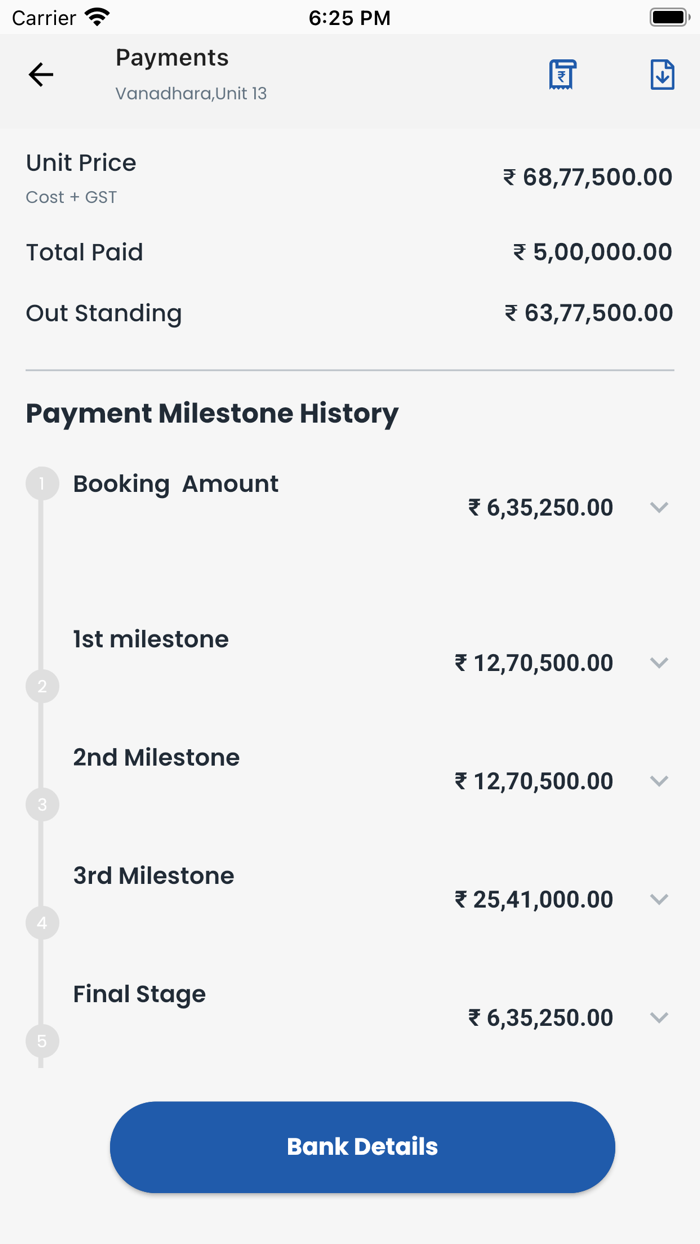Tap the battery indicator
Viewport: 700px width, 1244px height.
pos(668,16)
